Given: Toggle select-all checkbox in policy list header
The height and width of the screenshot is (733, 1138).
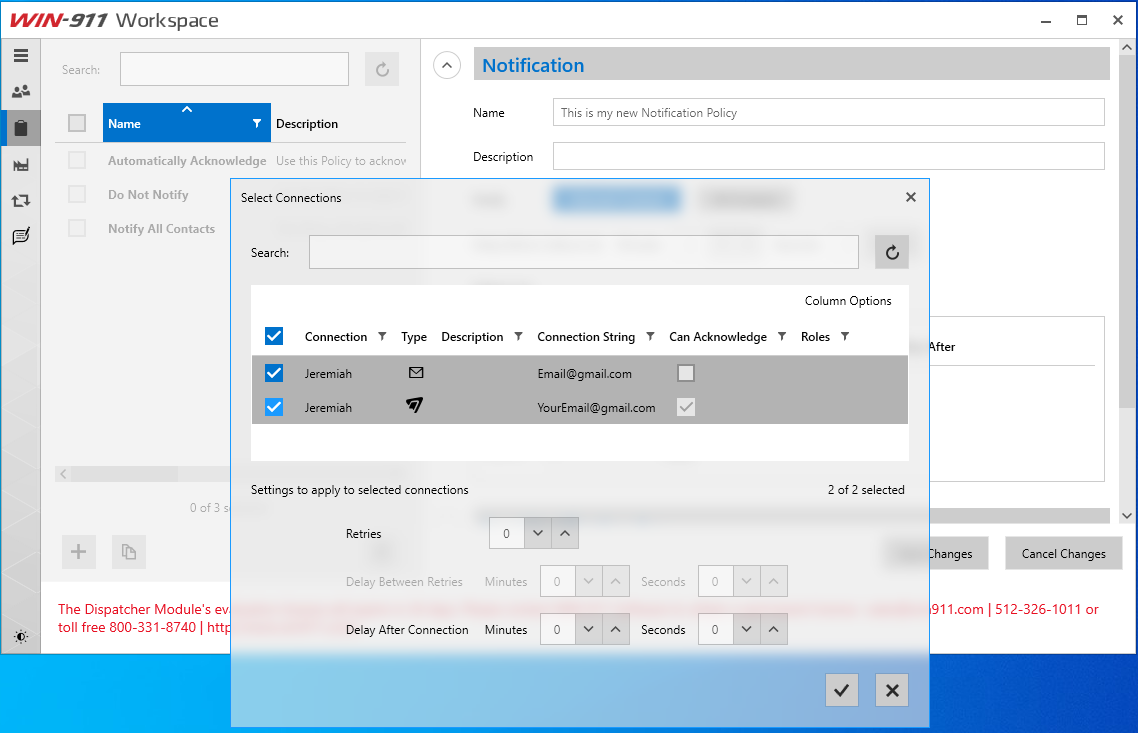Looking at the screenshot, I should coord(77,123).
